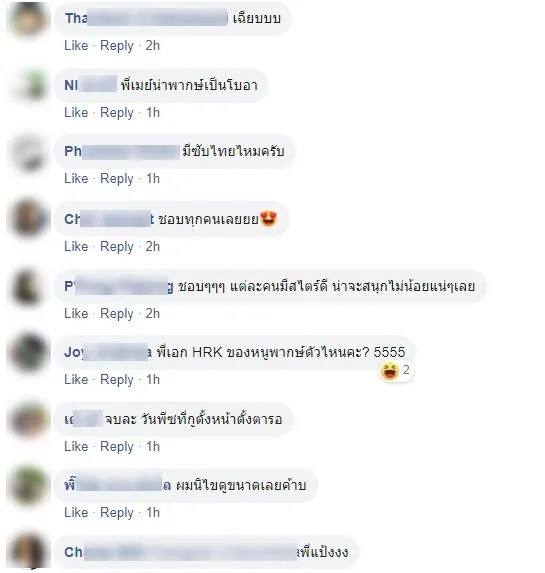Open the commenter name starting with Ph

click(x=122, y=152)
